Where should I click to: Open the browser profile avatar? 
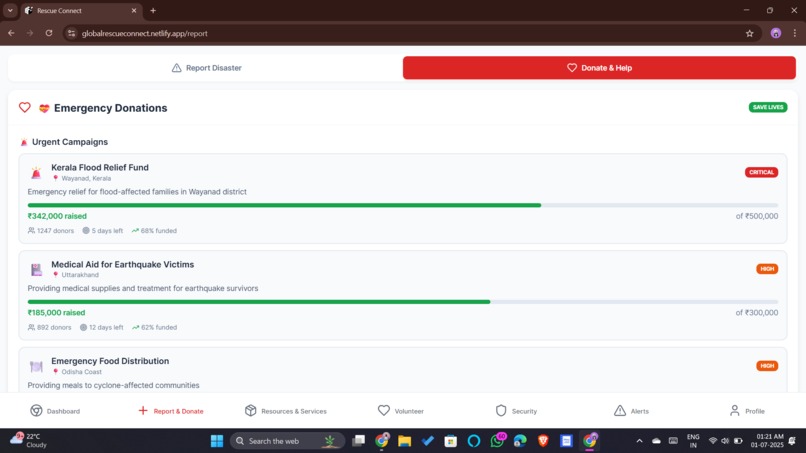776,33
